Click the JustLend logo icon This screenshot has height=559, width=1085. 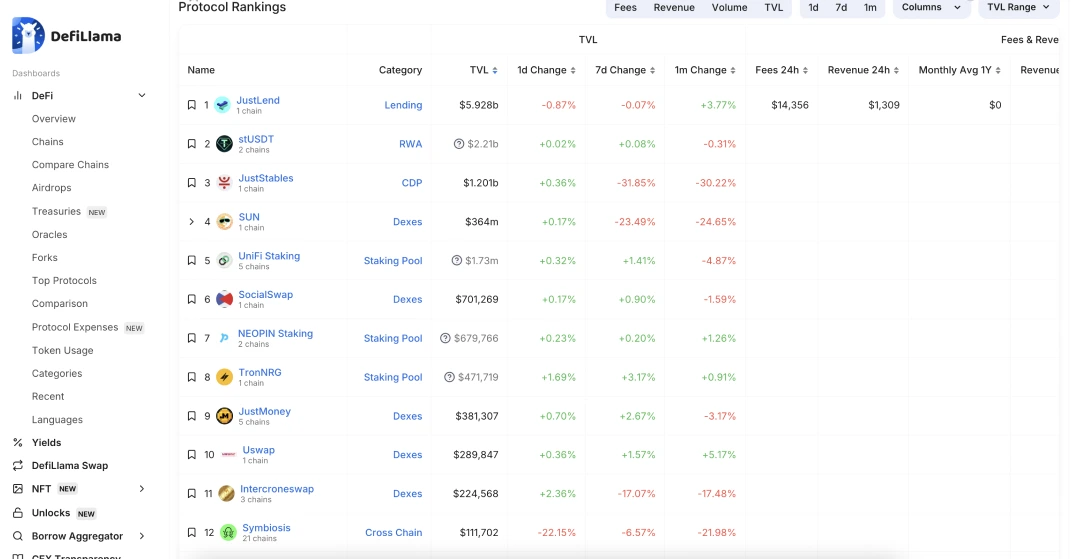[x=222, y=105]
